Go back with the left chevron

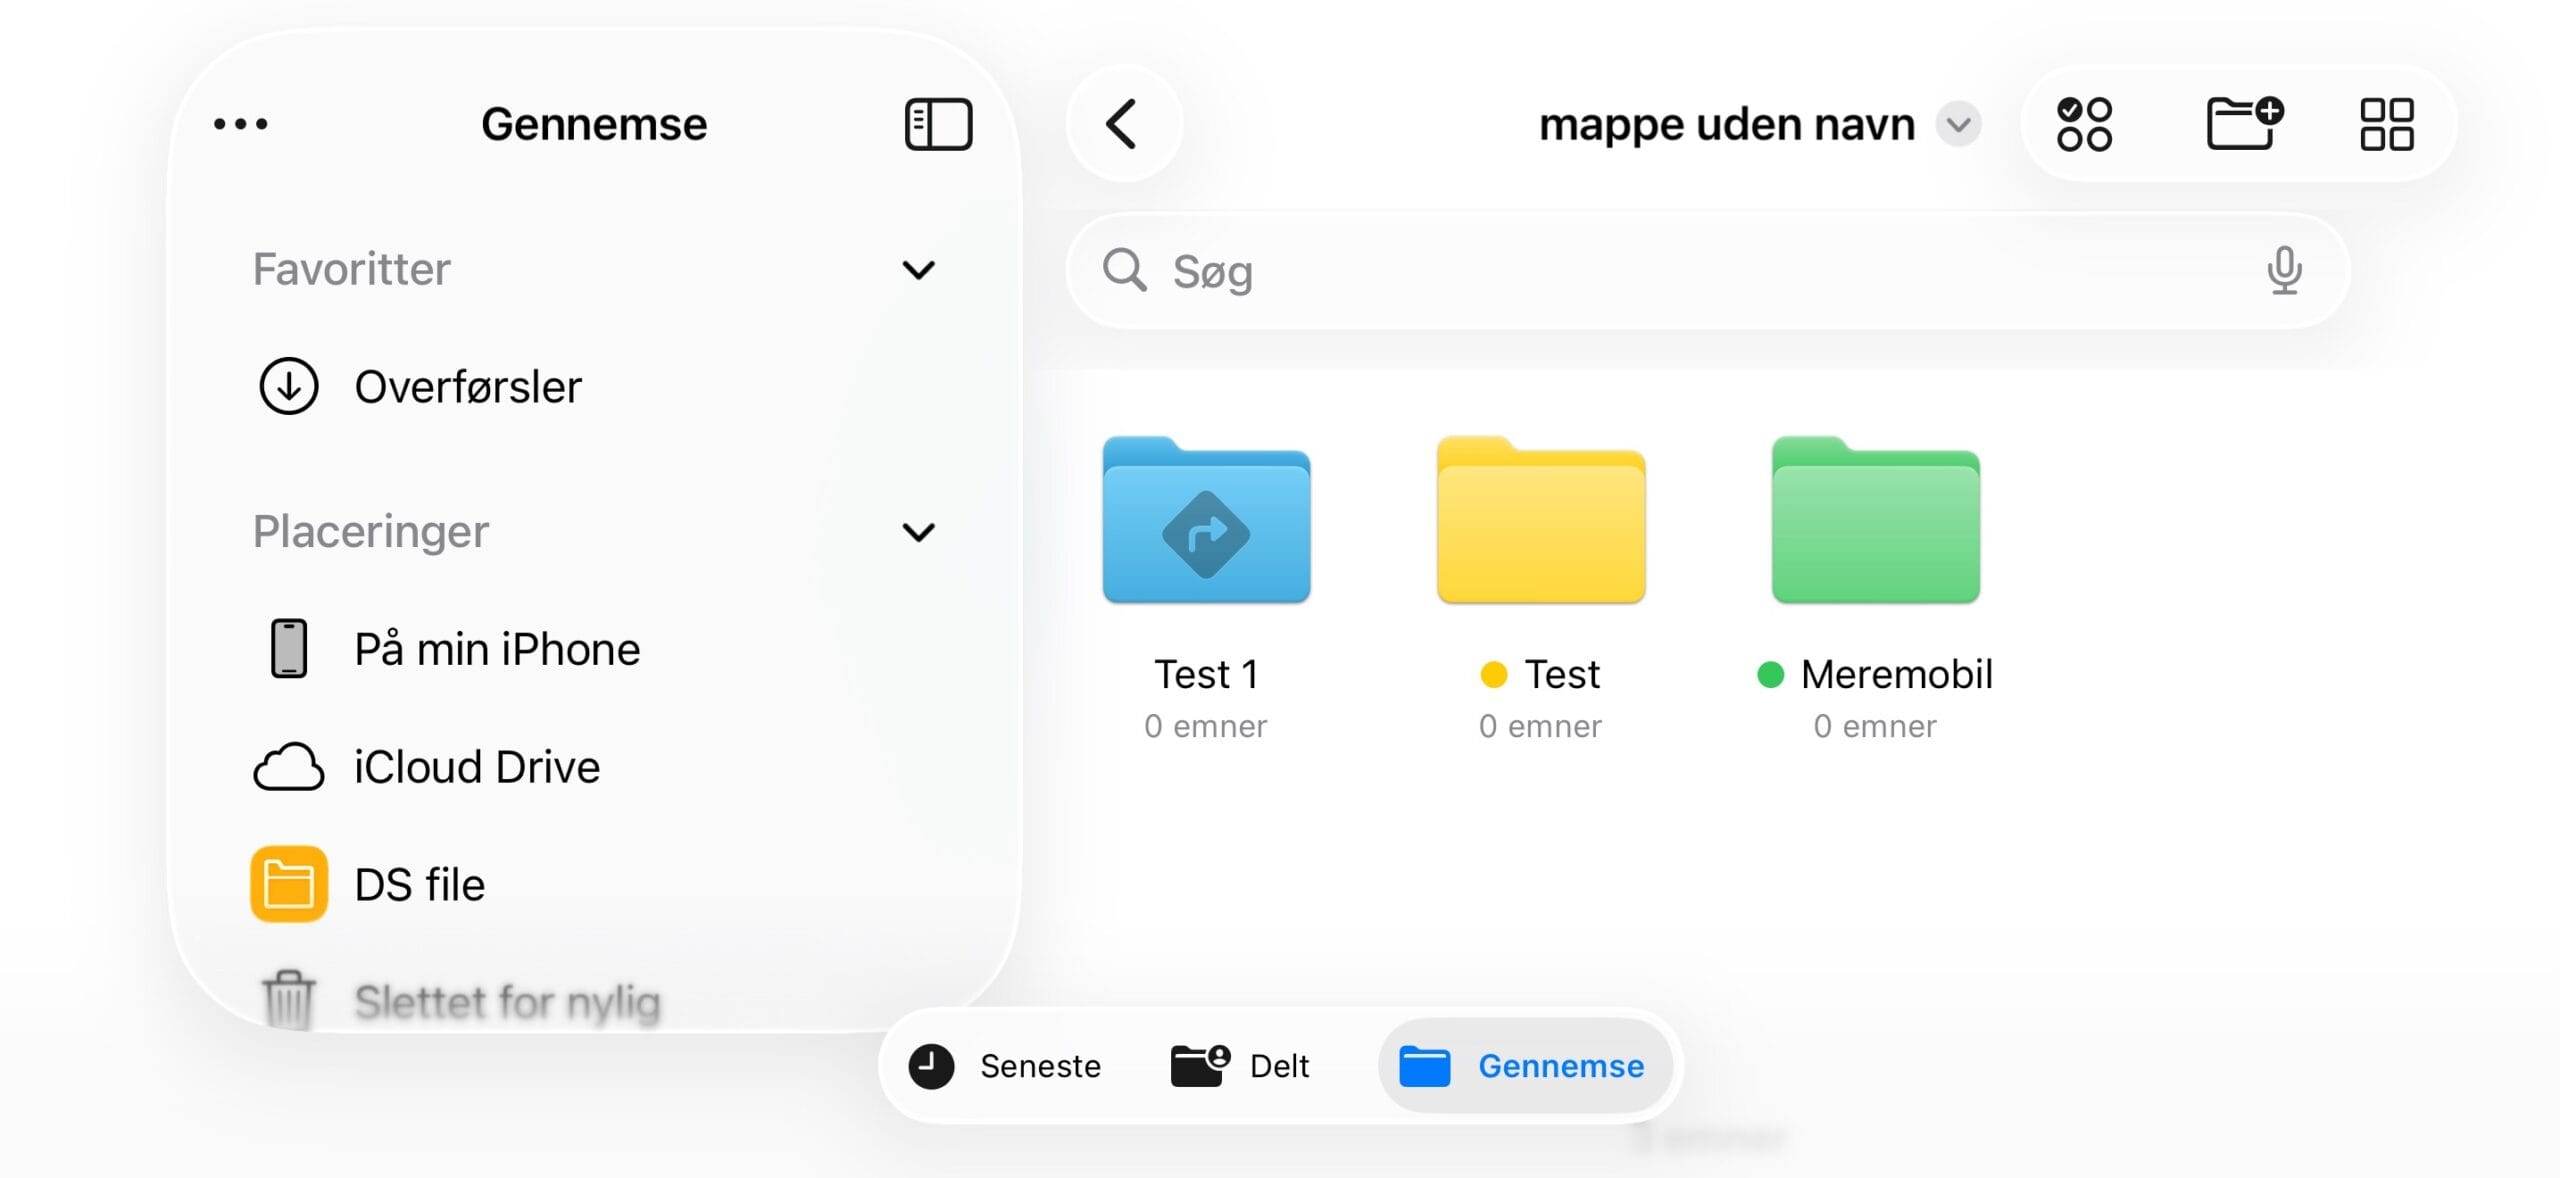(x=1122, y=124)
